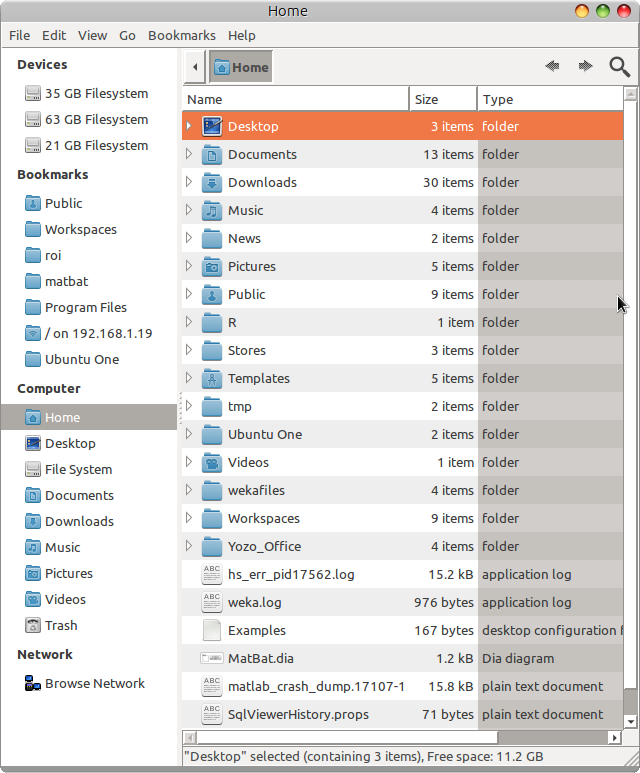Click the Music folder icon in sidebar

pos(33,547)
